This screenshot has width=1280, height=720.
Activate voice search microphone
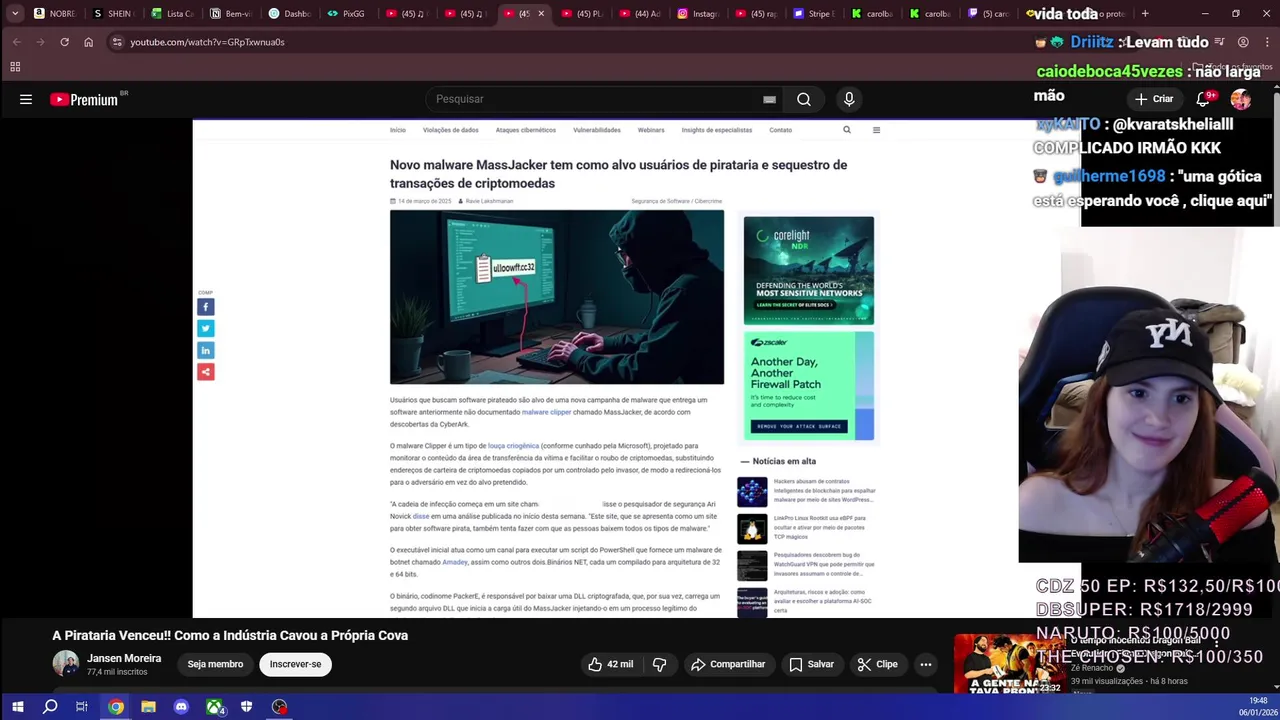849,99
